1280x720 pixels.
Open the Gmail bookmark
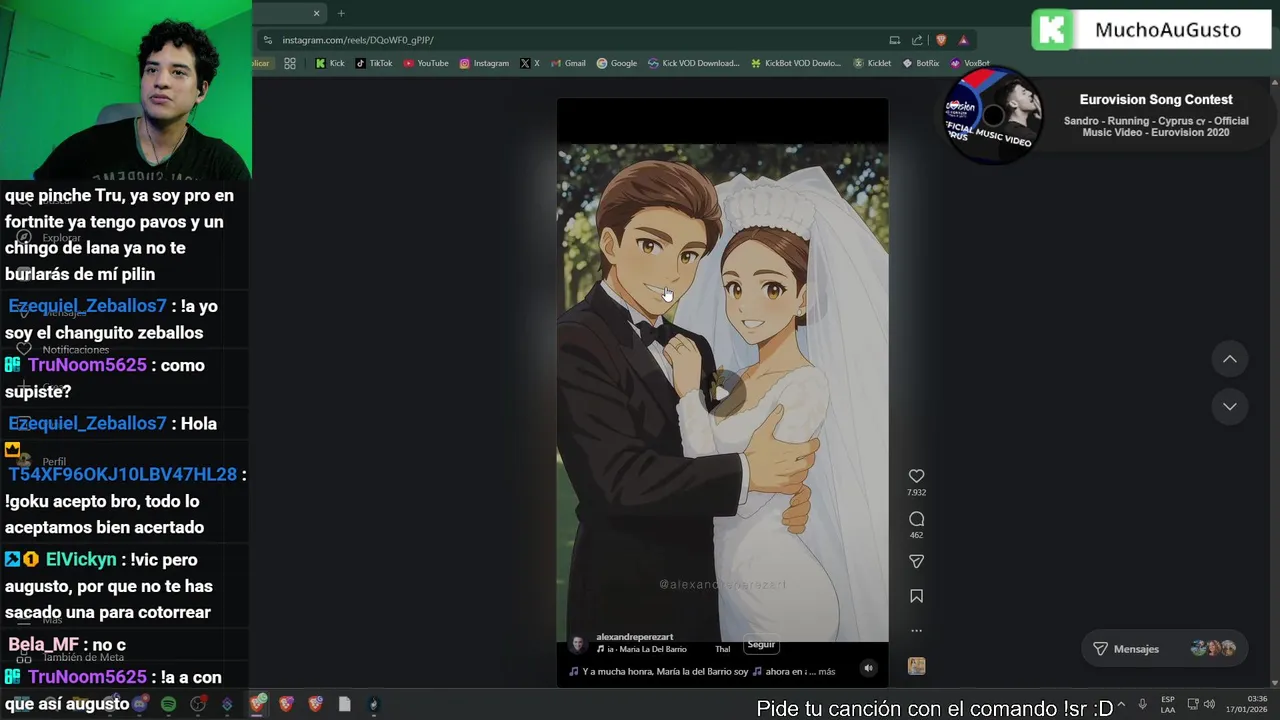coord(568,63)
